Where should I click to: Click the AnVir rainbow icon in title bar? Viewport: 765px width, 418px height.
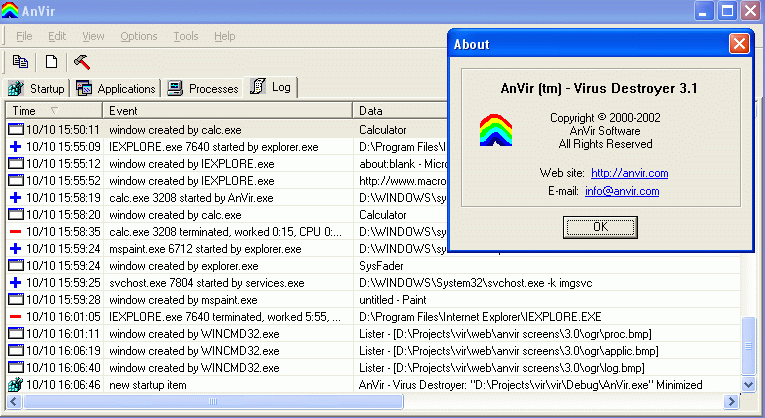click(10, 10)
